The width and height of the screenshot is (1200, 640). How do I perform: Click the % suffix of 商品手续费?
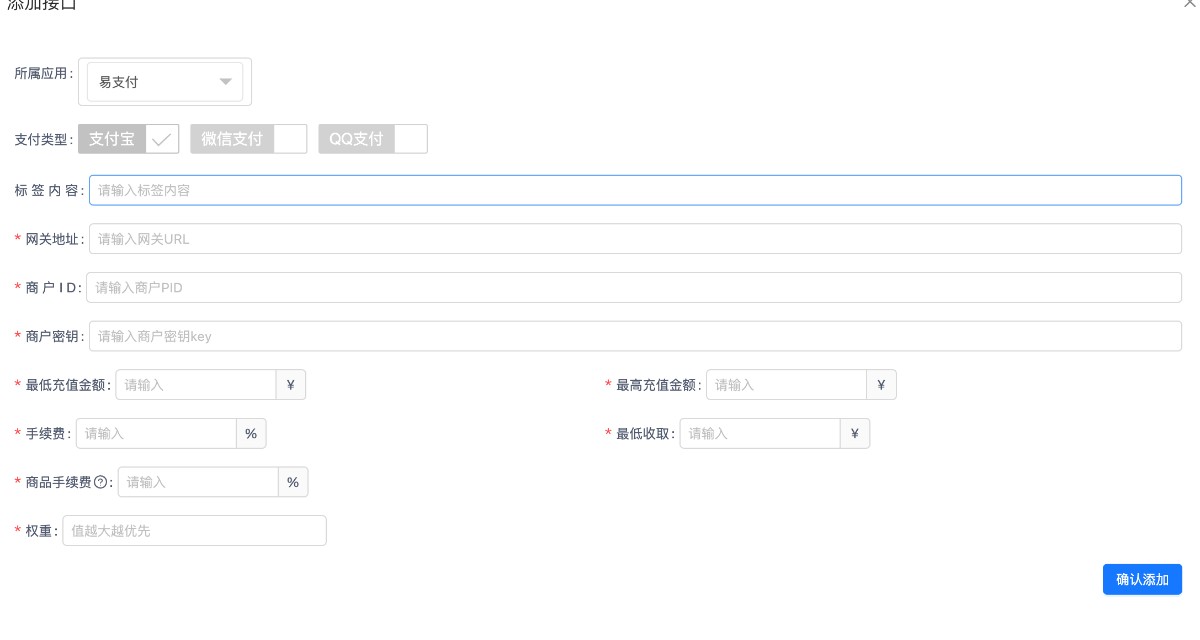tap(293, 482)
